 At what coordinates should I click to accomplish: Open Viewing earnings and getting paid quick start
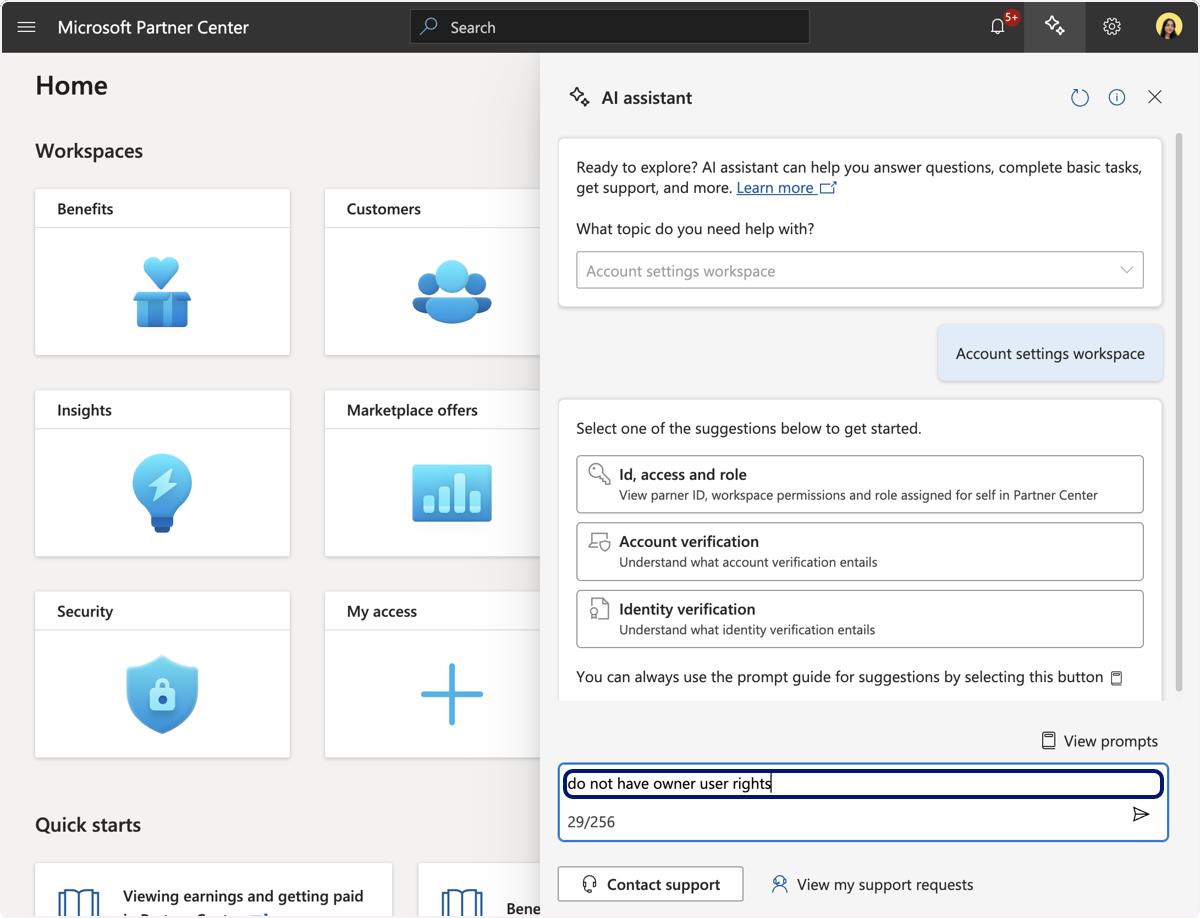click(243, 896)
